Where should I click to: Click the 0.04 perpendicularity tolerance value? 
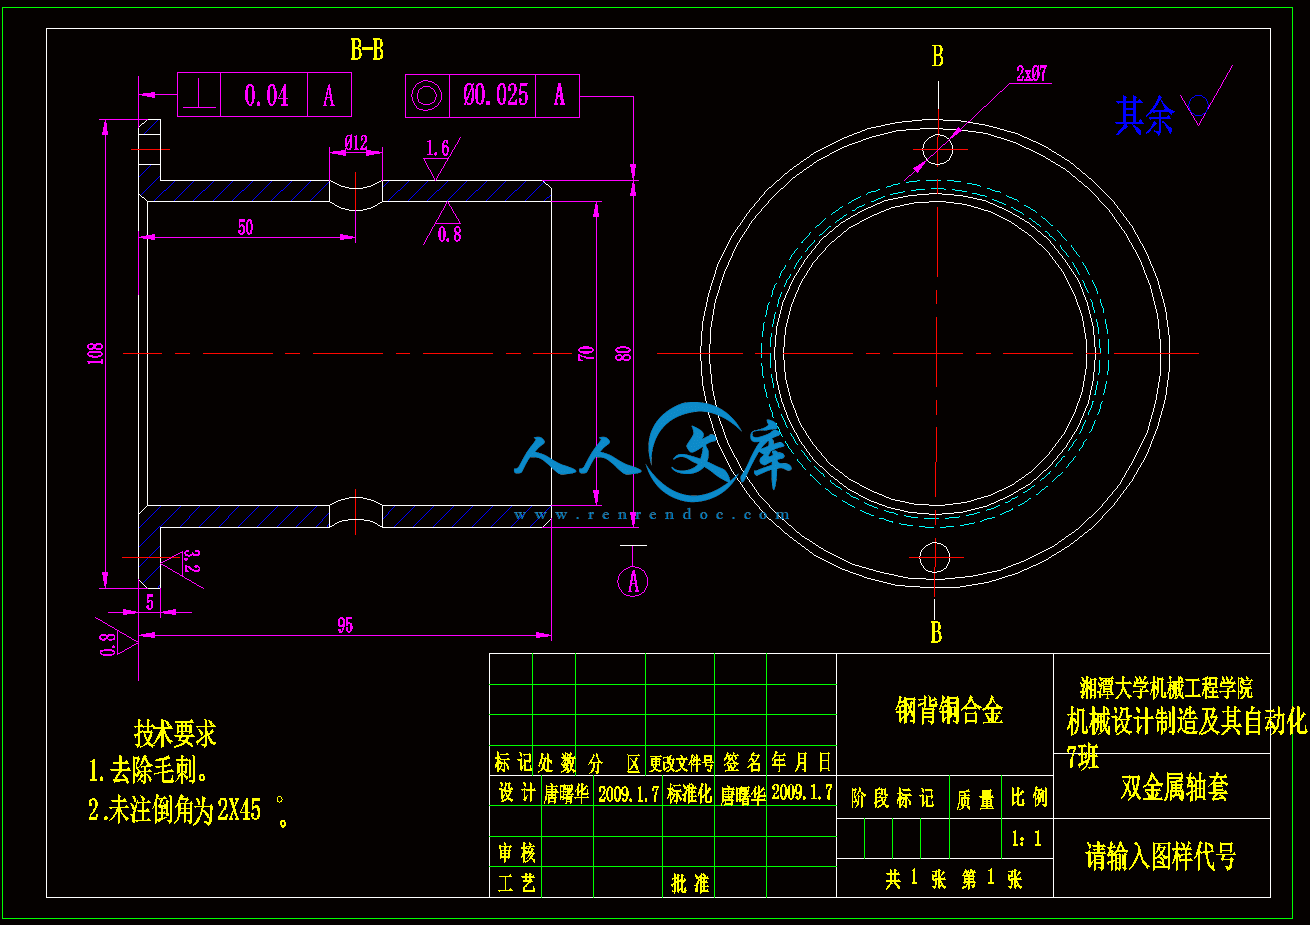[266, 96]
